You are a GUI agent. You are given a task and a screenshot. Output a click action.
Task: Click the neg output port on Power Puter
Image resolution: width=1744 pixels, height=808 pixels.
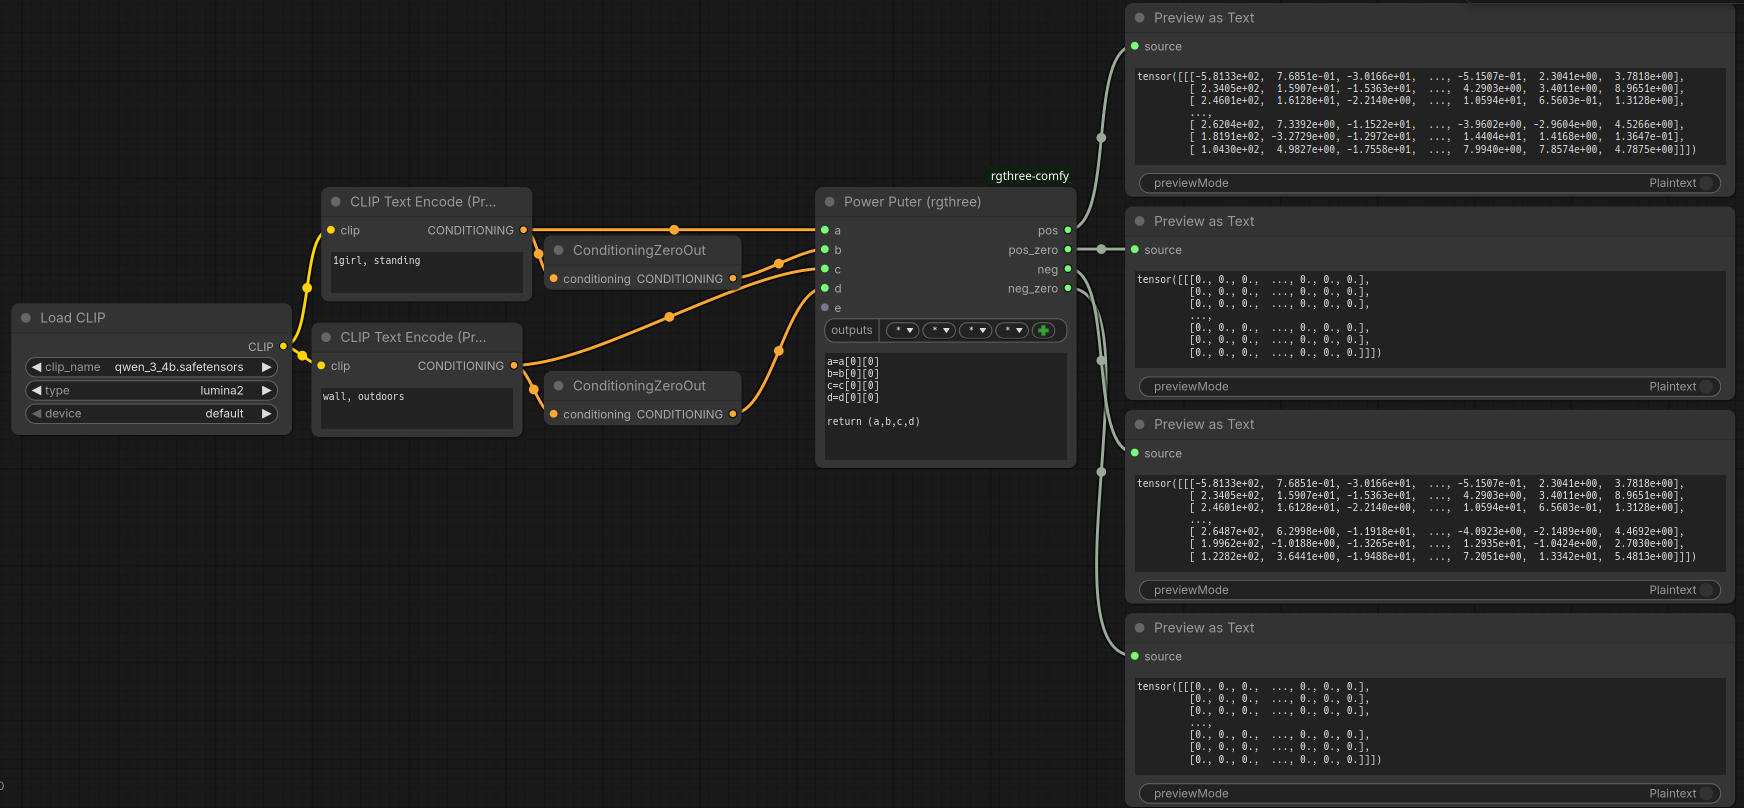click(x=1068, y=269)
